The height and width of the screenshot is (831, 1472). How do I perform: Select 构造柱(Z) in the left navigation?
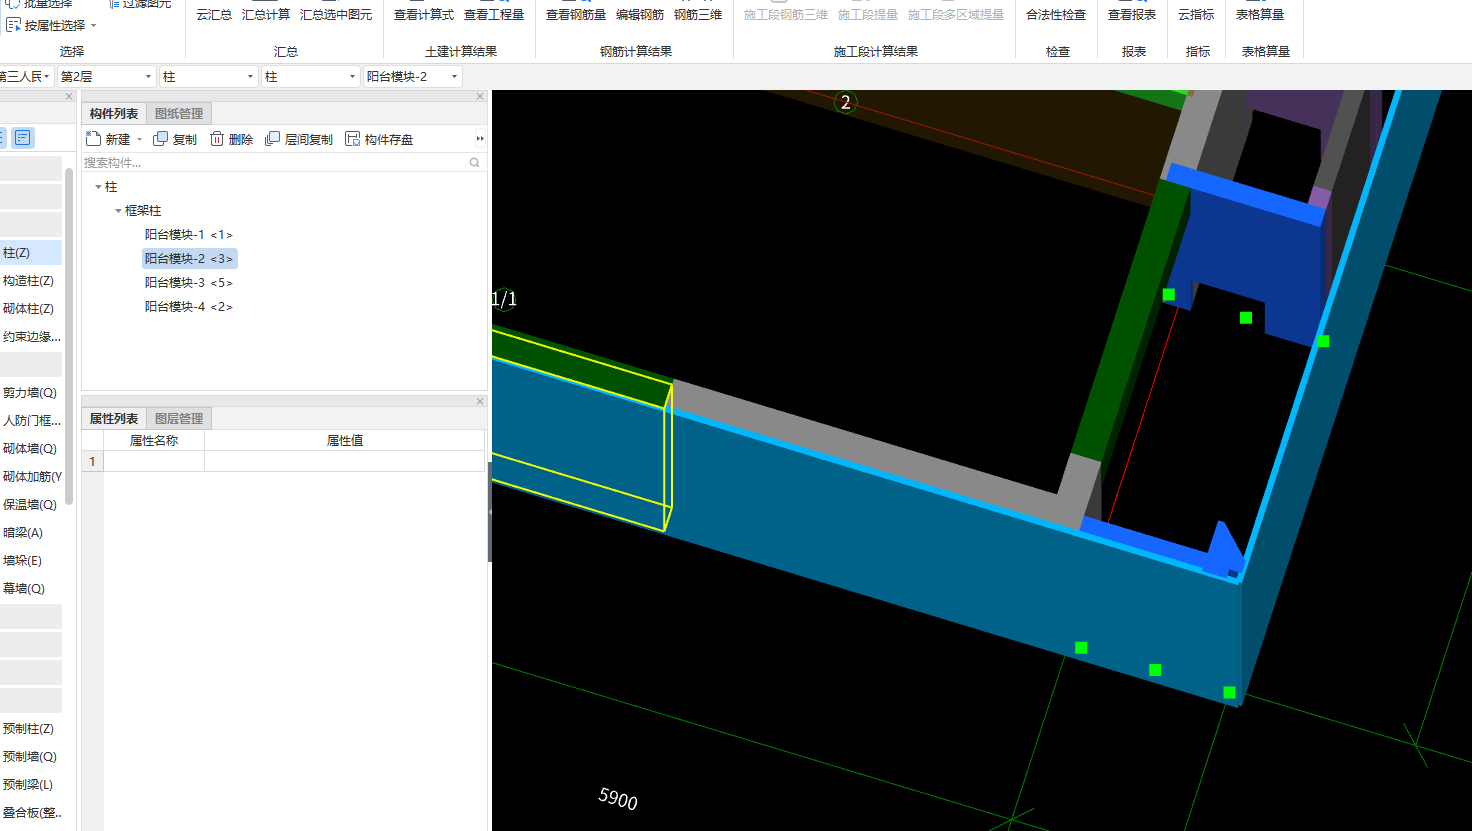pos(31,281)
